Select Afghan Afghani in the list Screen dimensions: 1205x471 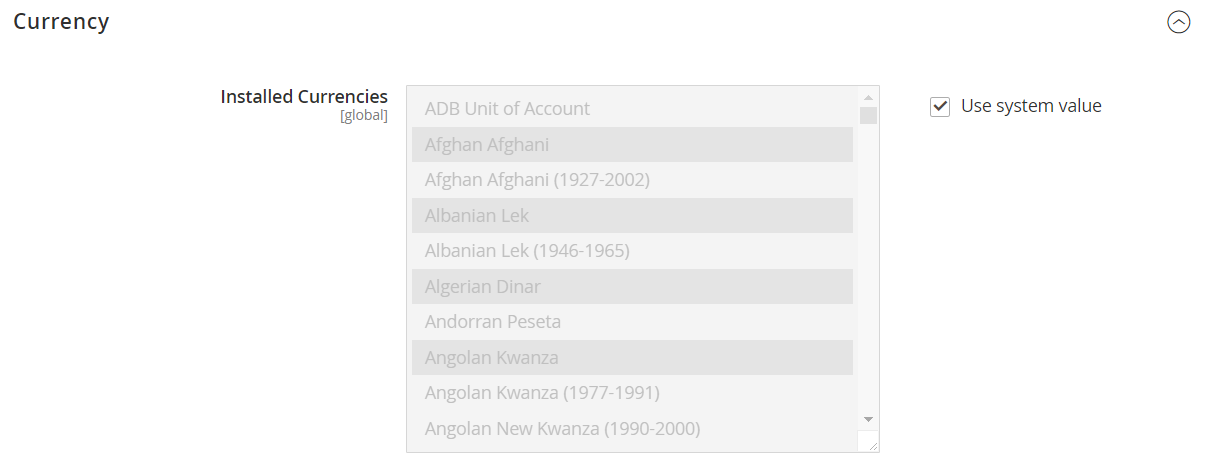click(632, 145)
